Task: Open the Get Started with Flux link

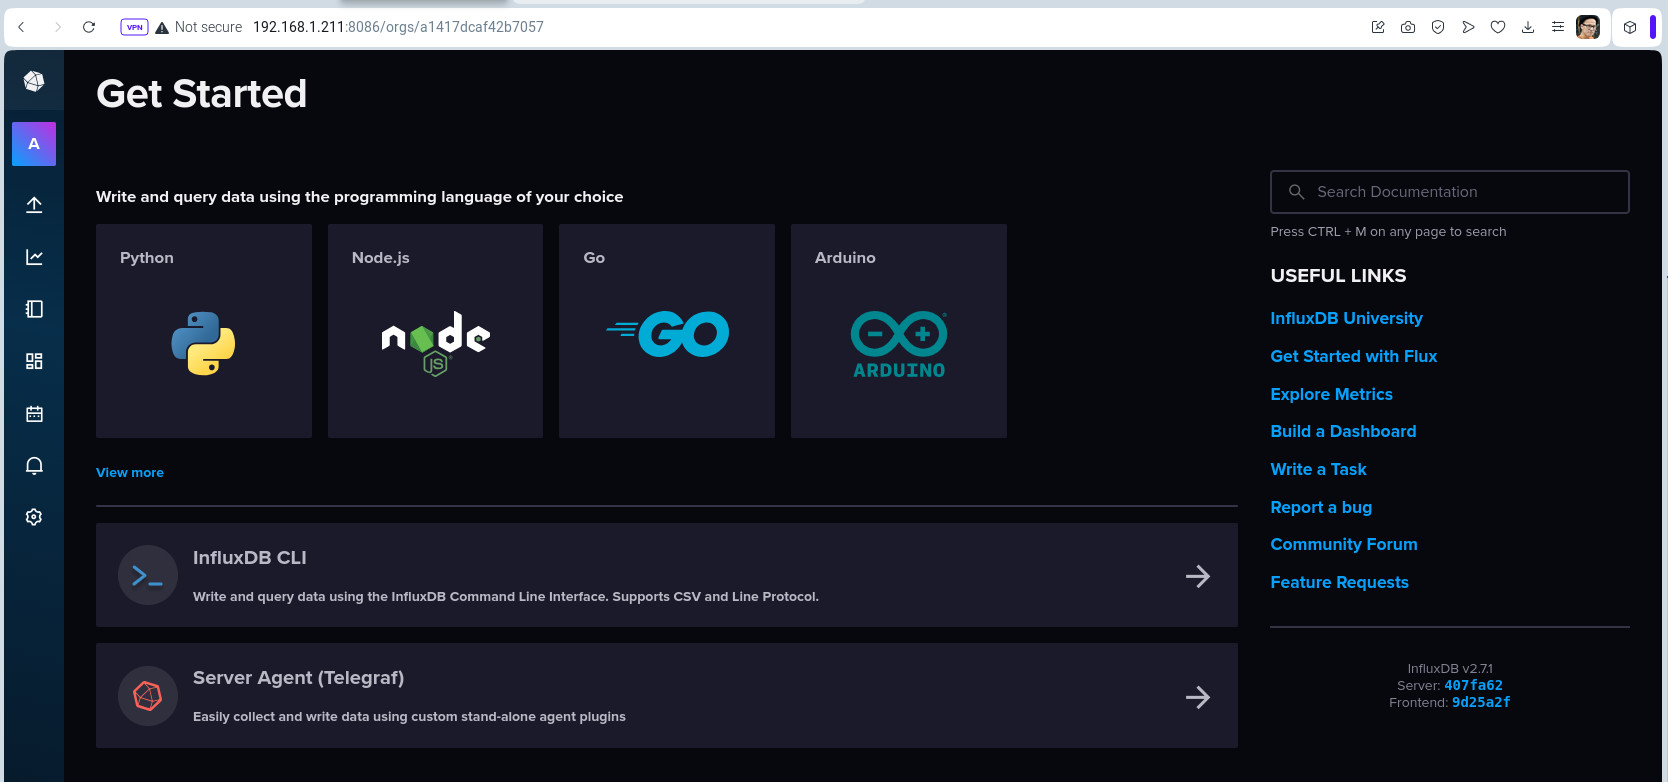Action: pyautogui.click(x=1353, y=356)
